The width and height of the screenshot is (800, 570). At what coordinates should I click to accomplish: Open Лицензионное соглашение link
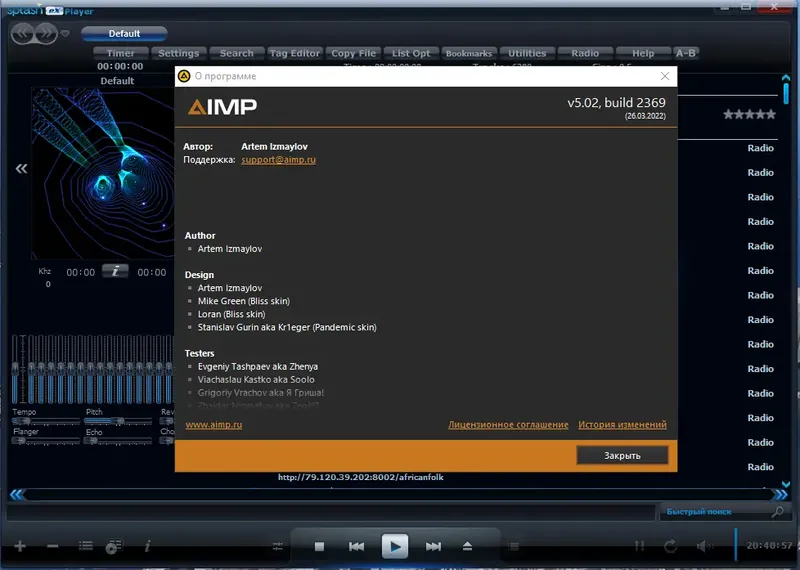tap(508, 425)
